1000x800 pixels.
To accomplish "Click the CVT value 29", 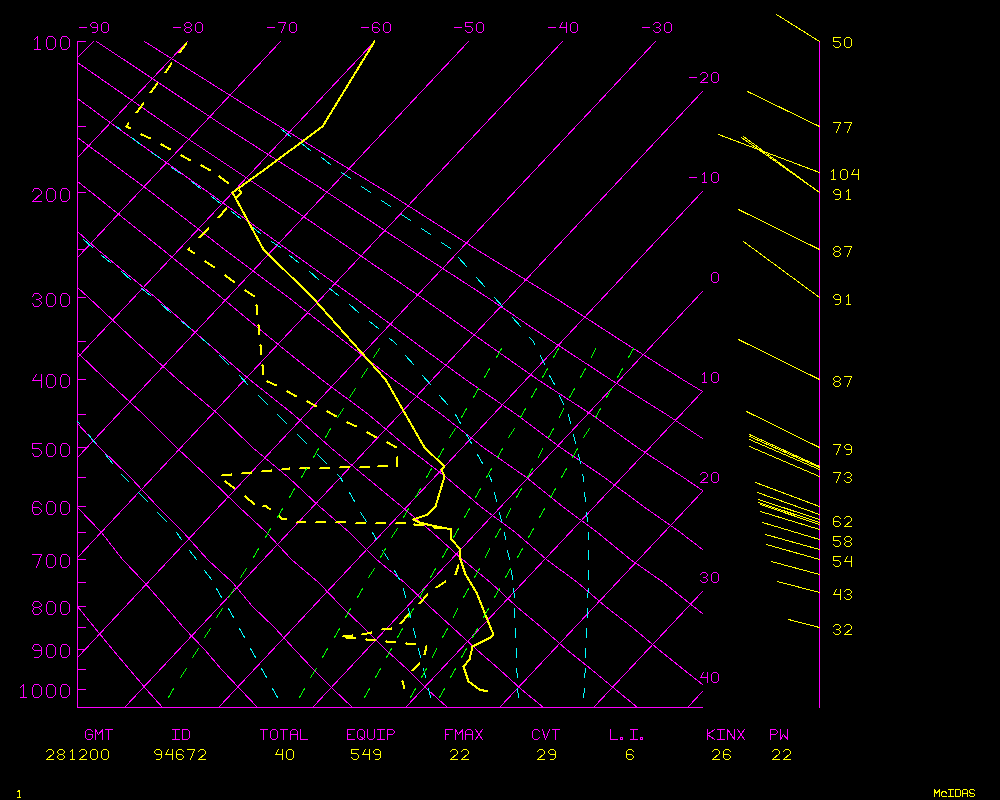I will tap(546, 755).
